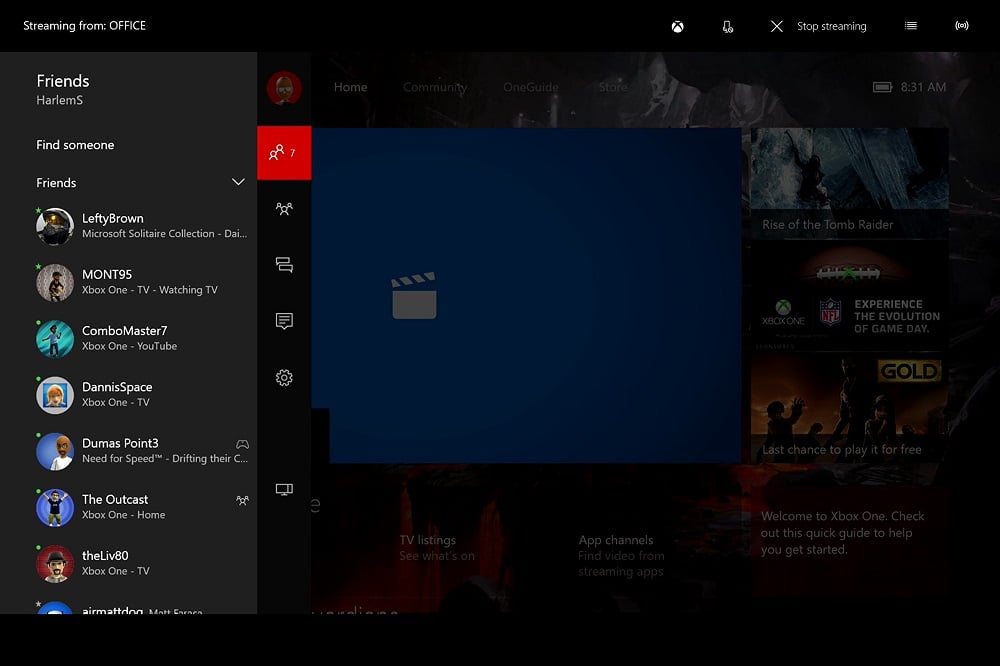
Task: Click MONT95's avatar
Action: pyautogui.click(x=55, y=283)
